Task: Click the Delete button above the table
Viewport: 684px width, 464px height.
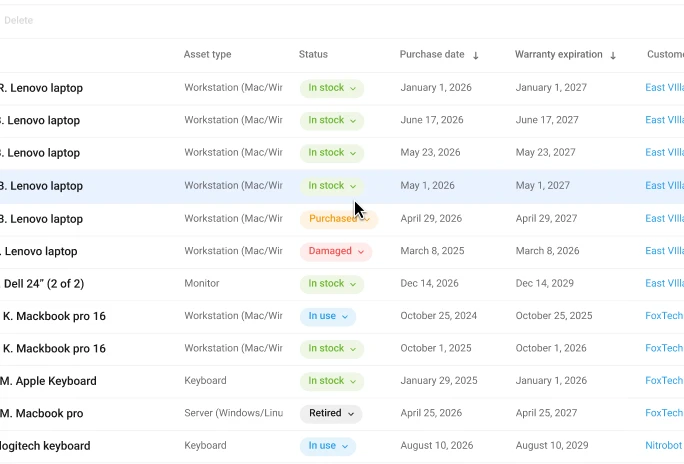Action: point(18,20)
